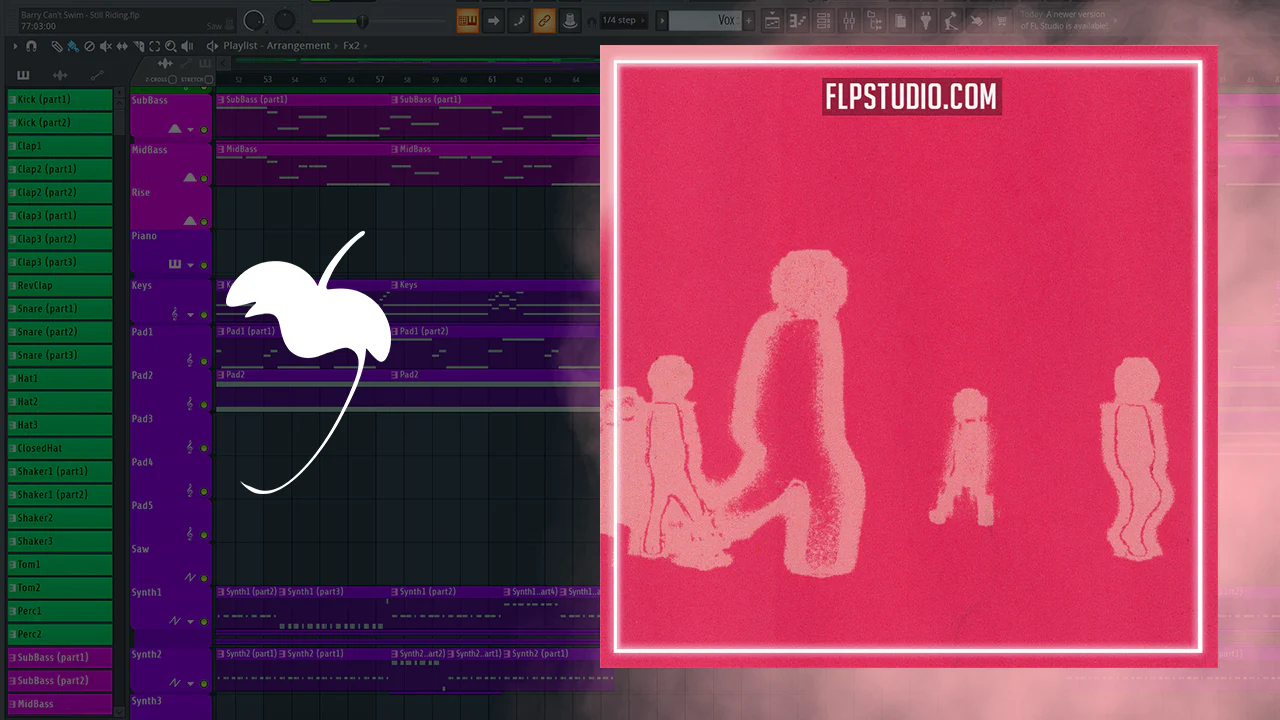Click the speaker icon before Playlist title
Image resolution: width=1280 pixels, height=720 pixels.
[212, 46]
